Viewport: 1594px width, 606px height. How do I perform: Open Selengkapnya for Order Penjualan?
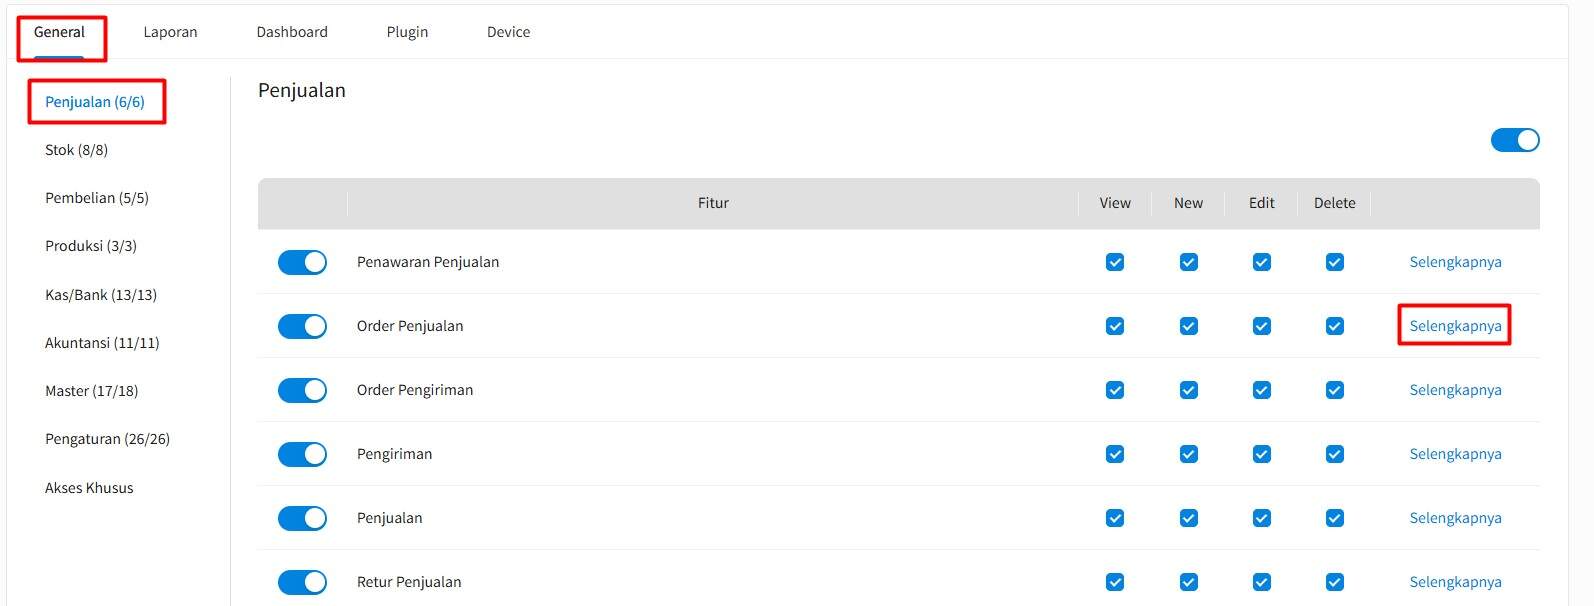tap(1455, 326)
